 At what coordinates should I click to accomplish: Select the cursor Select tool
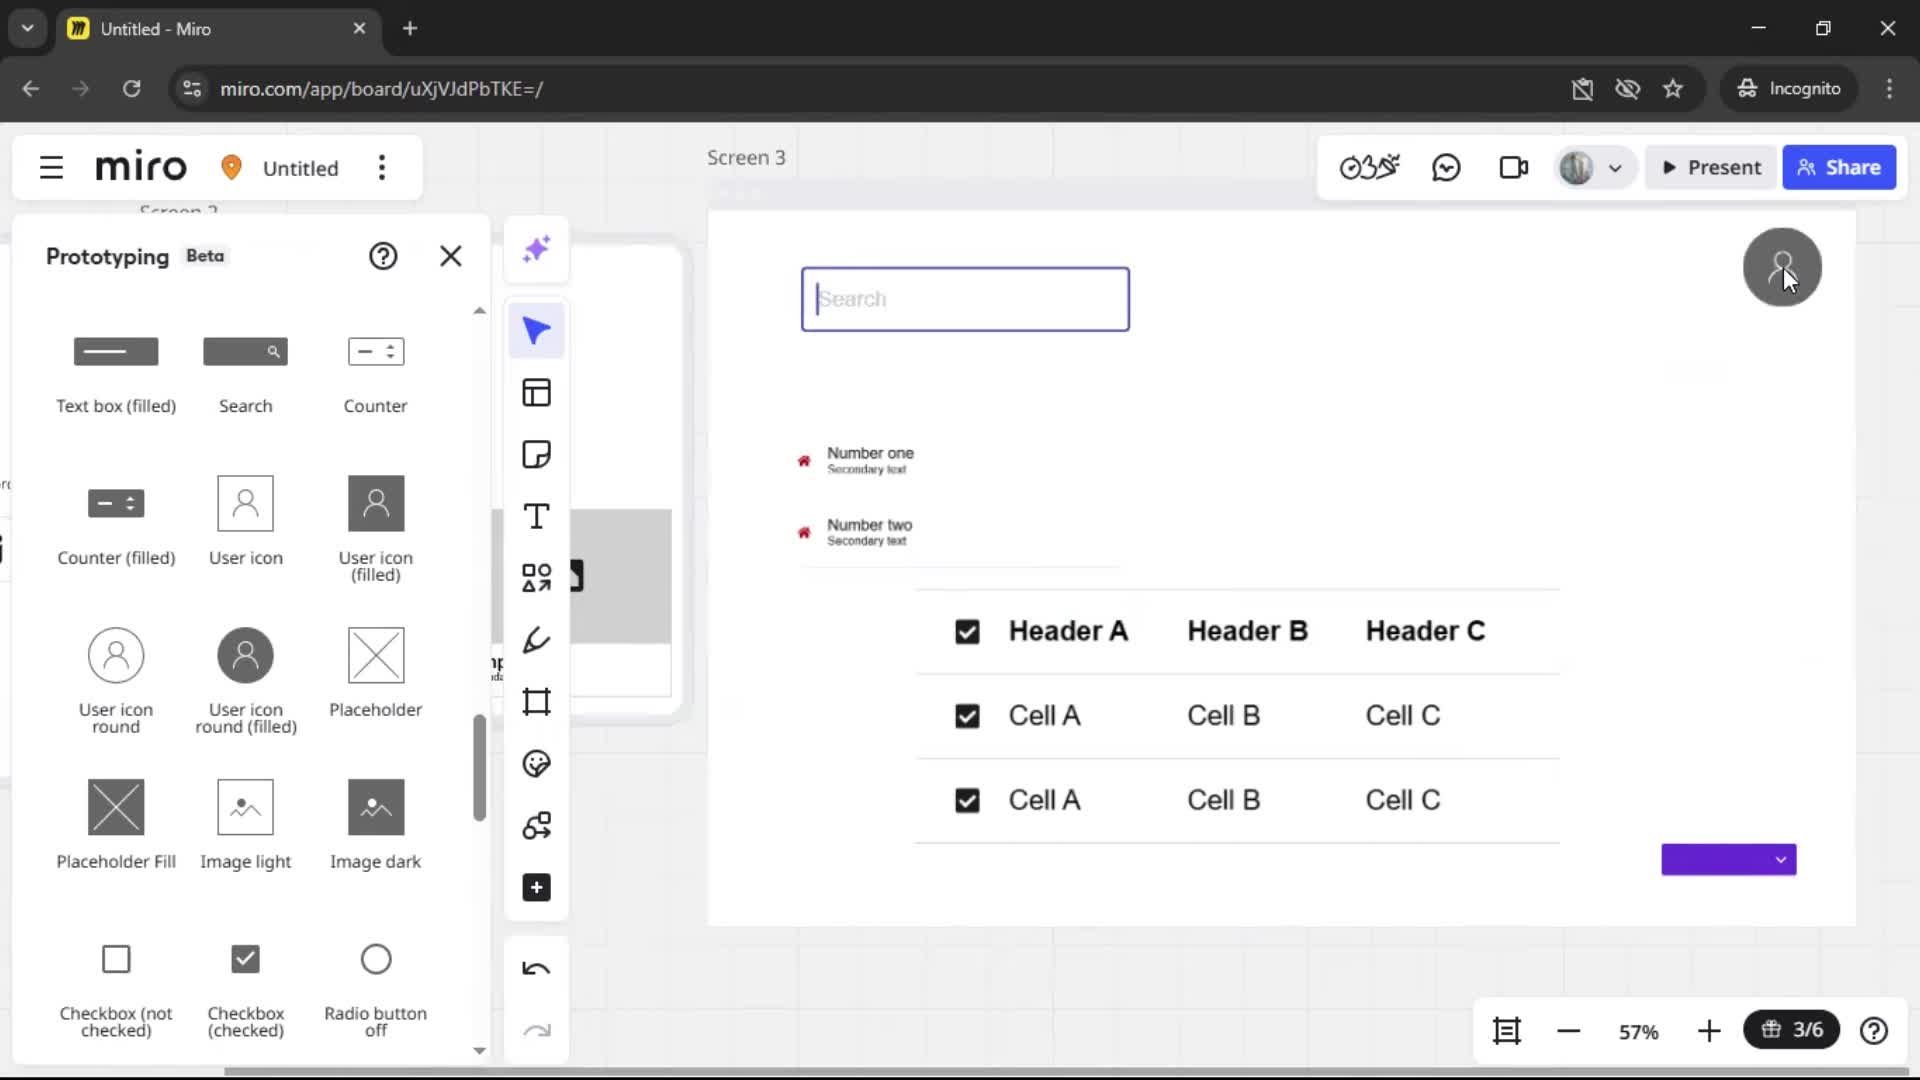(x=537, y=331)
